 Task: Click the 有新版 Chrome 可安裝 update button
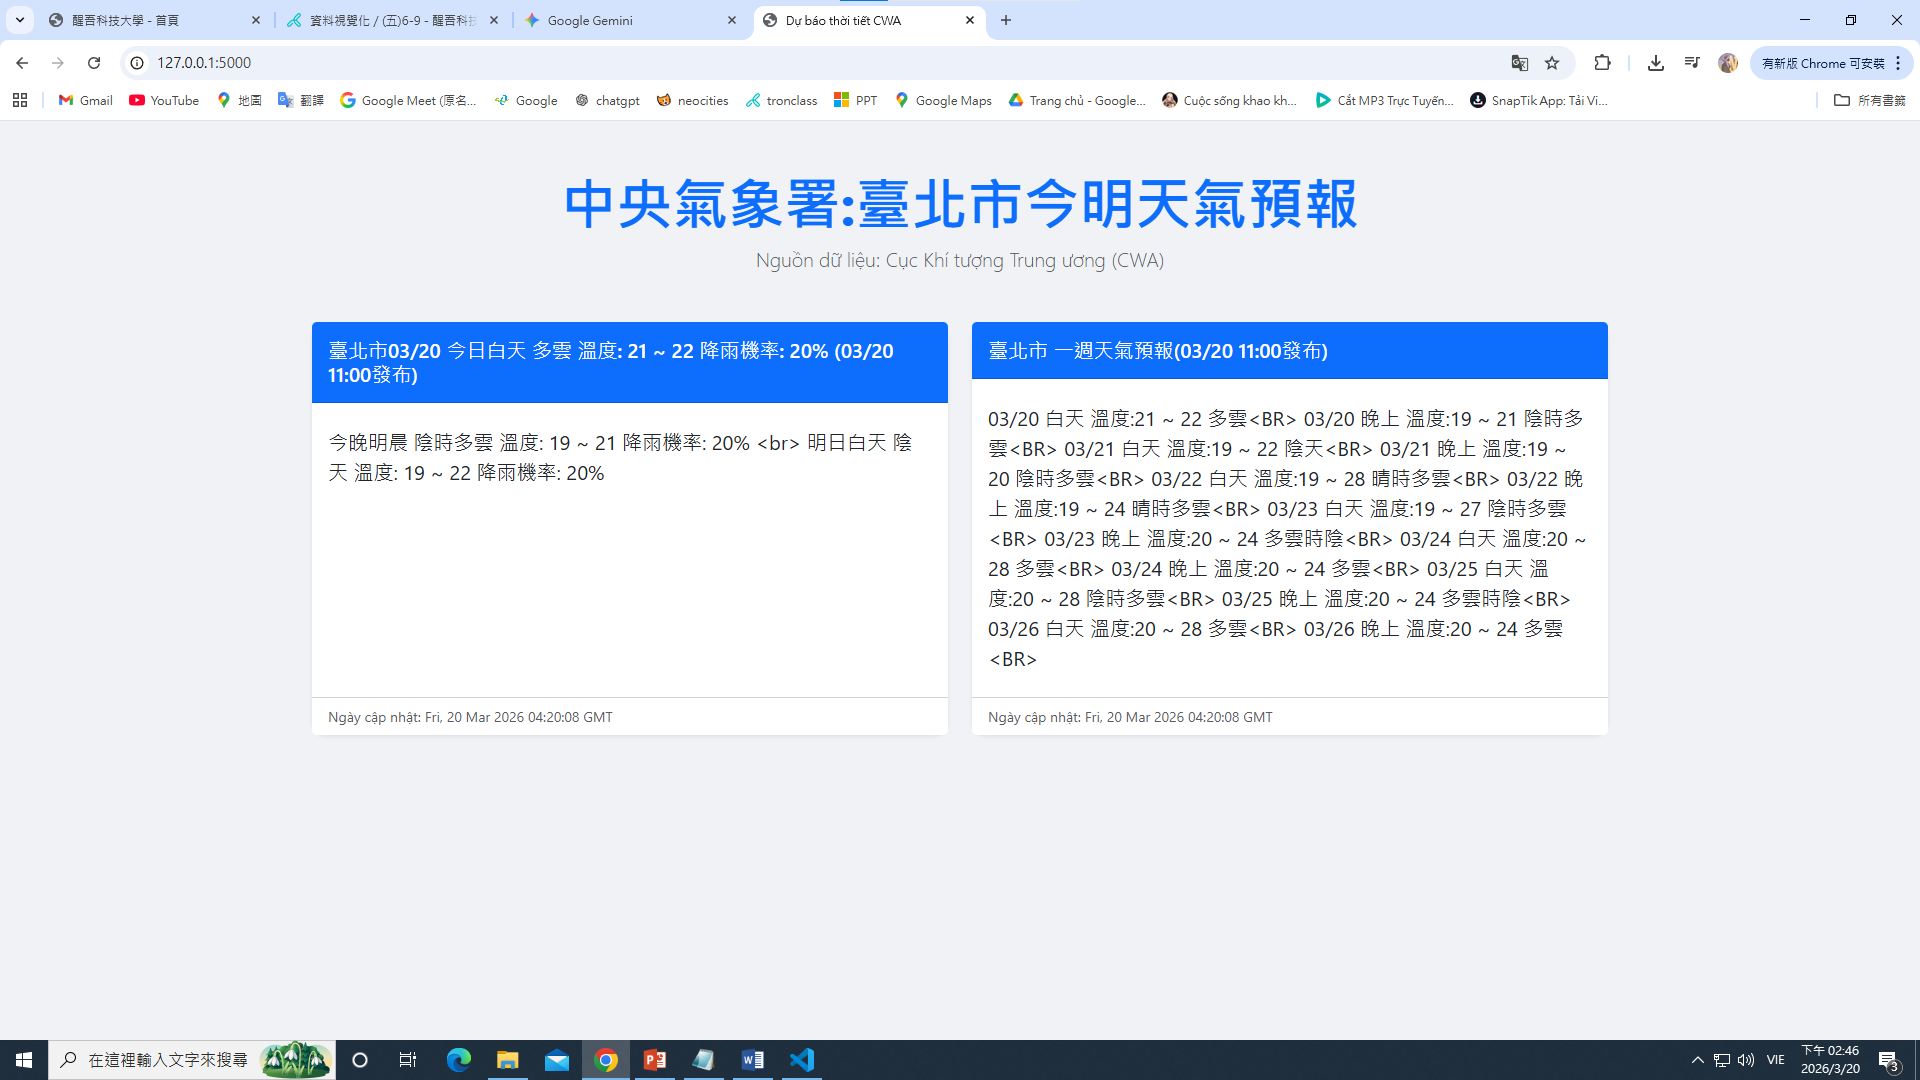click(1822, 63)
